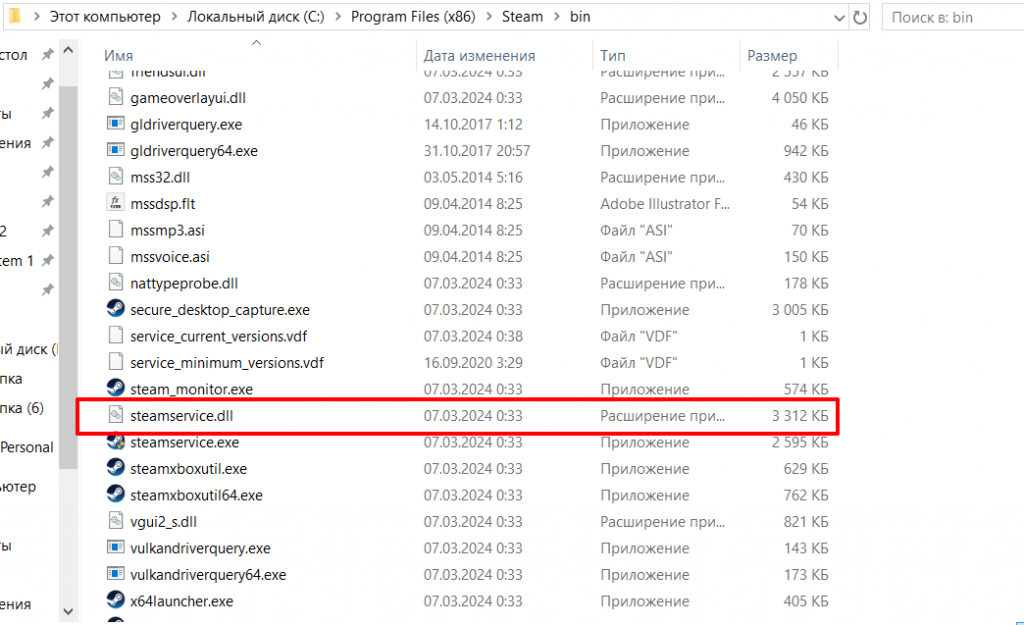The image size is (1024, 625).
Task: Select the file name steamservice.exe
Action: pos(185,442)
